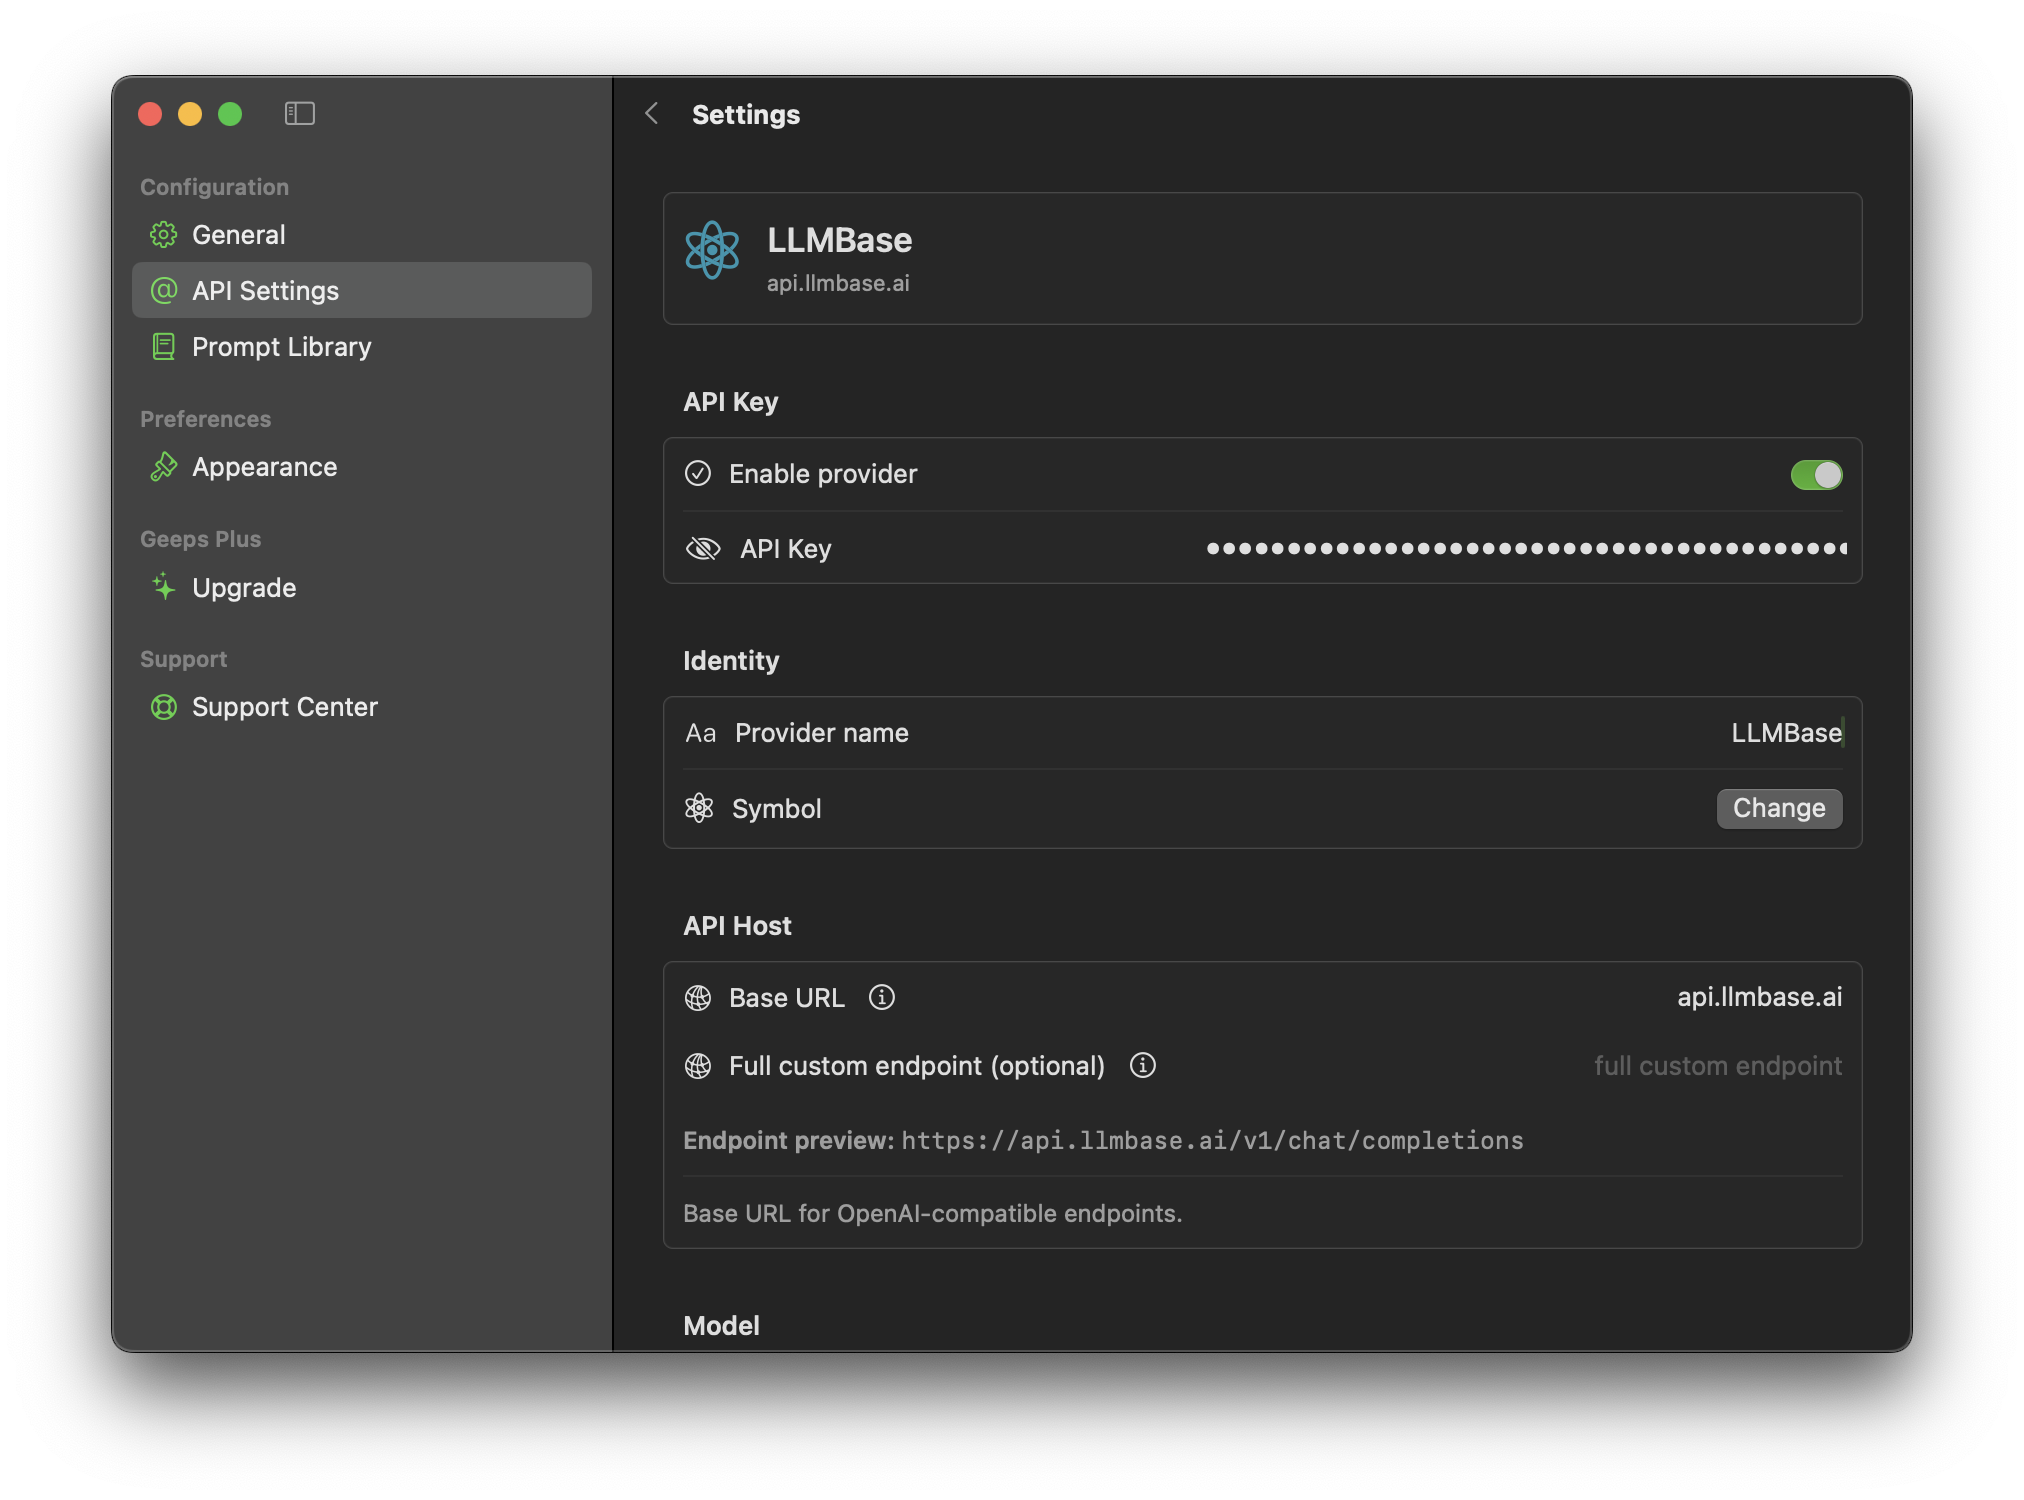Image resolution: width=2024 pixels, height=1500 pixels.
Task: Maximize the window with the green button
Action: (x=230, y=114)
